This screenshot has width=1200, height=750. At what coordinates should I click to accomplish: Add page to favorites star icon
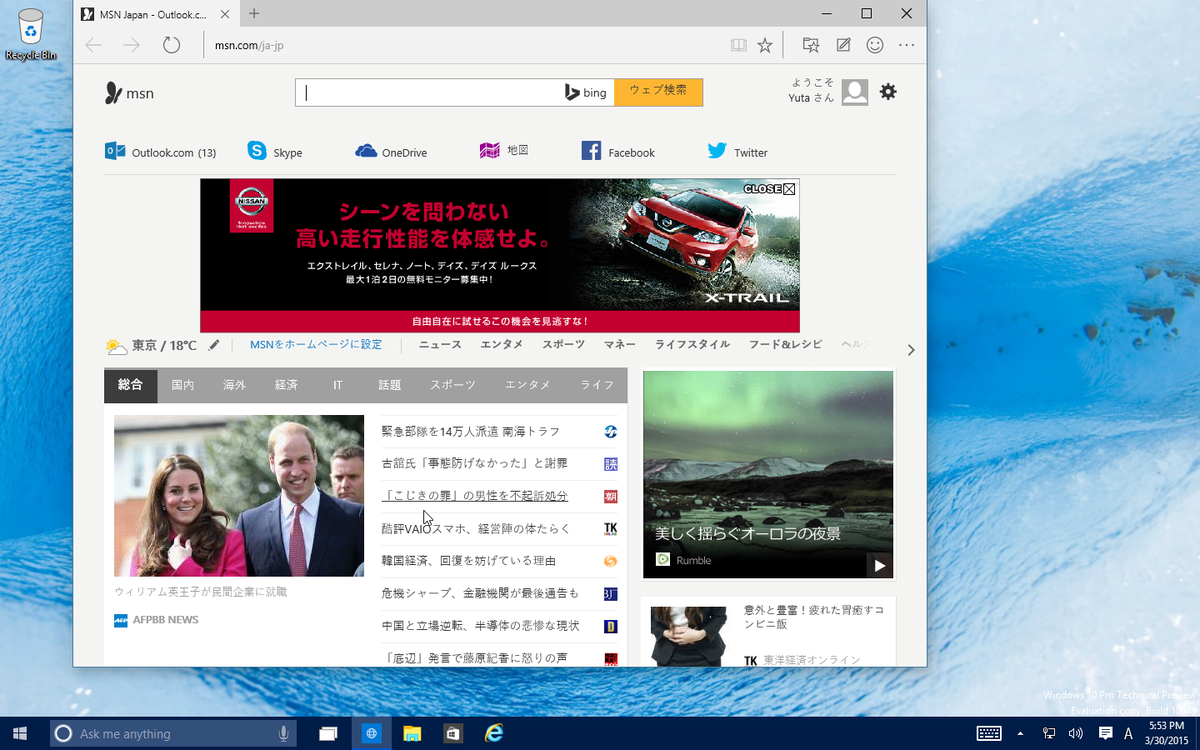tap(765, 45)
